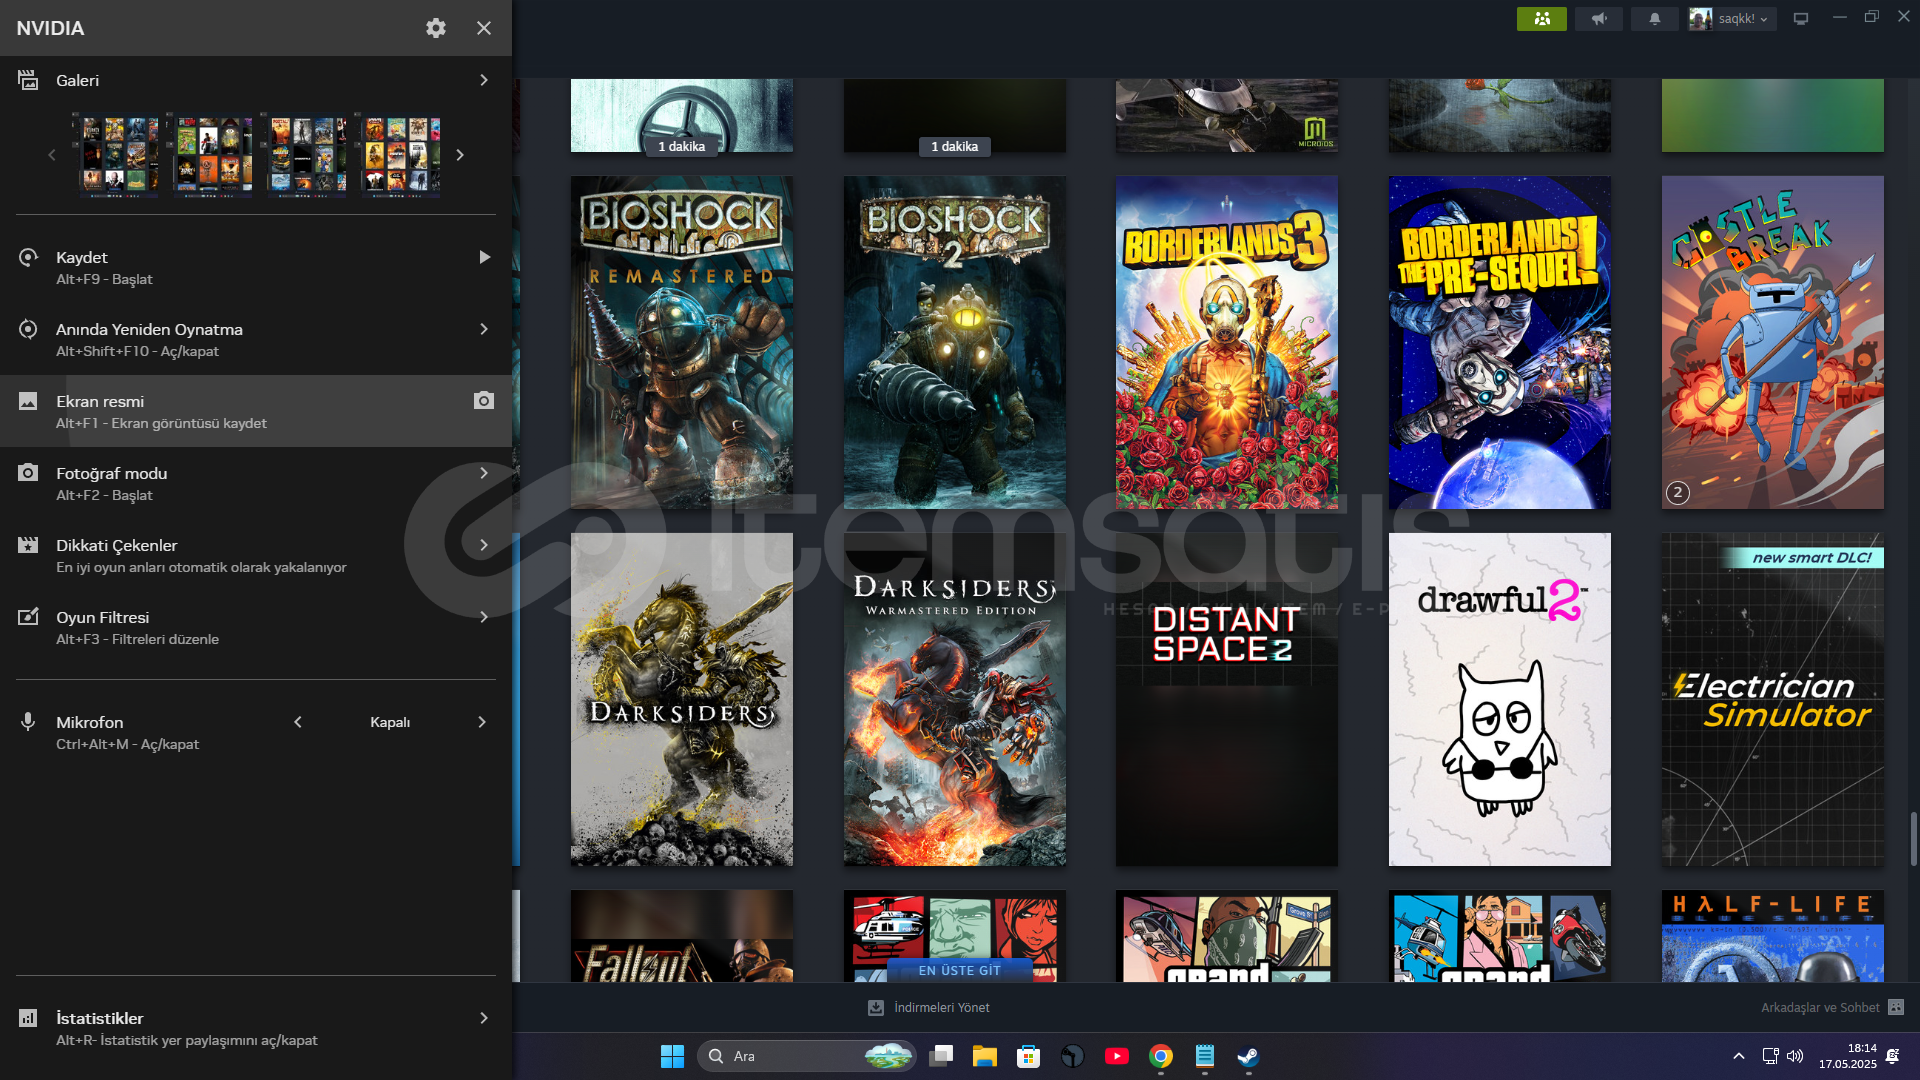
Task: Open clock showing 18:14 17.05.2025
Action: (1847, 1056)
